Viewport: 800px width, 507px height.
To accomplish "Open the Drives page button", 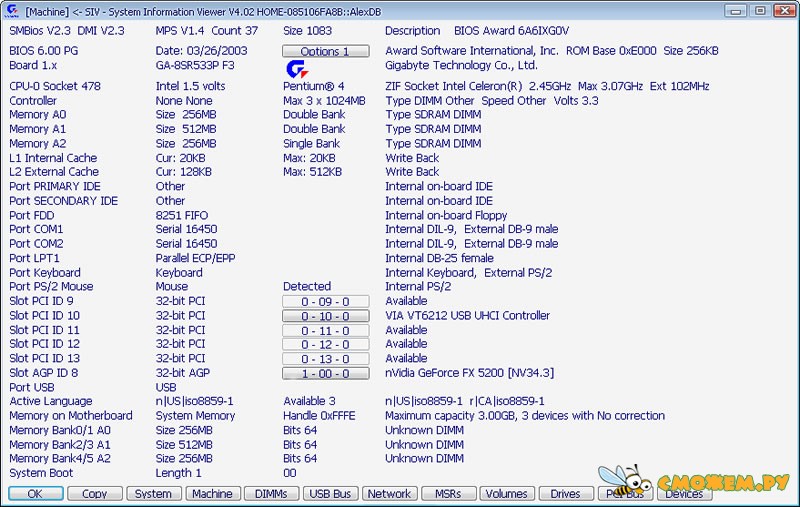I will coord(566,494).
